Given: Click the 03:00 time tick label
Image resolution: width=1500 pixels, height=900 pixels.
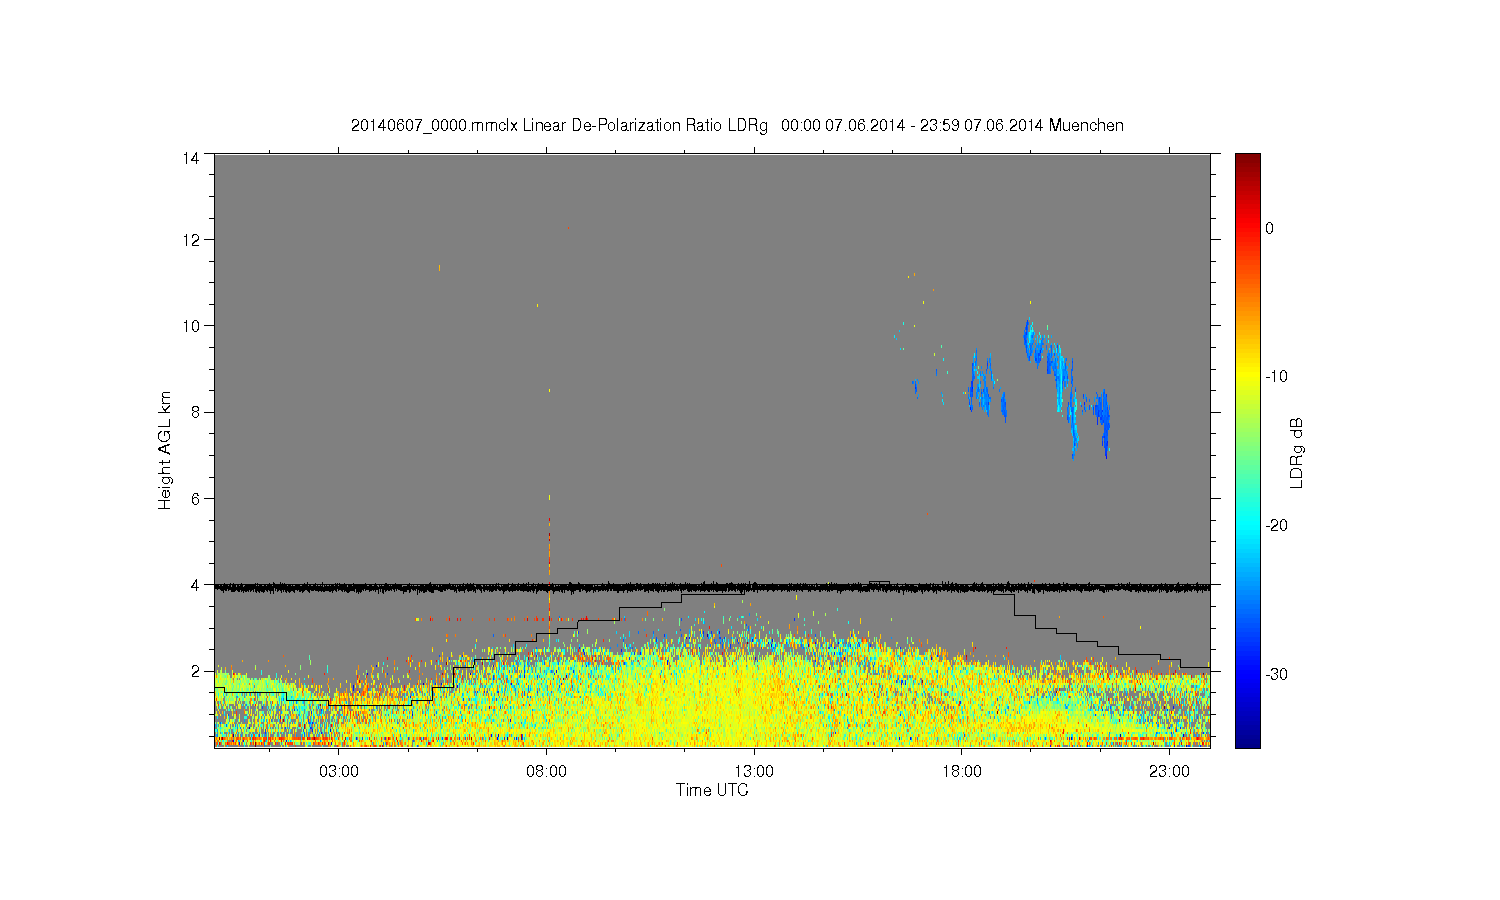Looking at the screenshot, I should coord(339,772).
